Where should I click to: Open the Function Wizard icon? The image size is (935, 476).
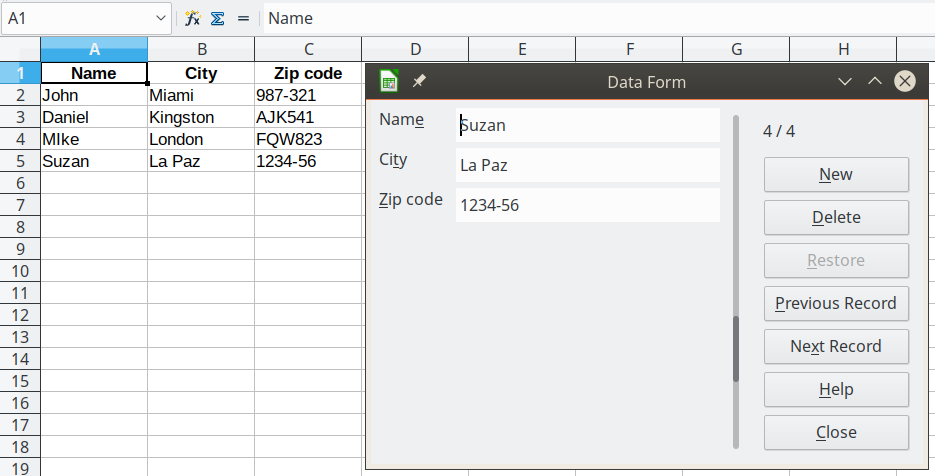(x=193, y=18)
